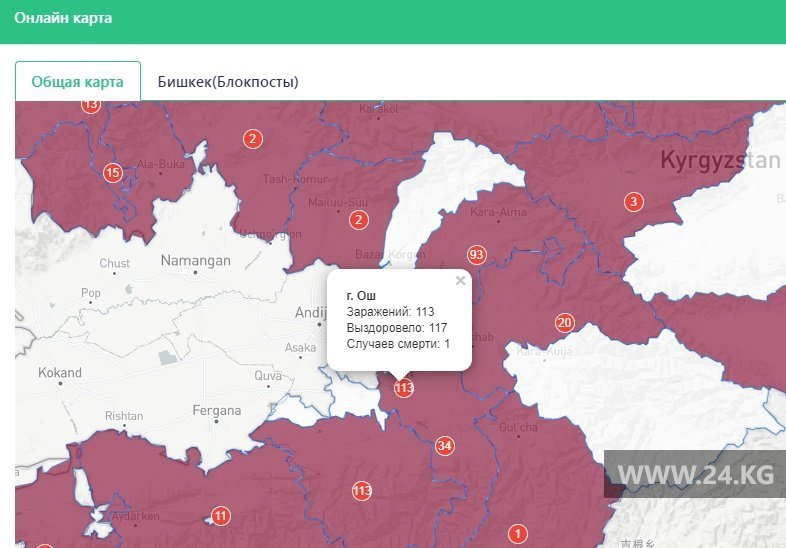The image size is (786, 548).
Task: Close the г. Ош info popup
Action: click(x=460, y=281)
